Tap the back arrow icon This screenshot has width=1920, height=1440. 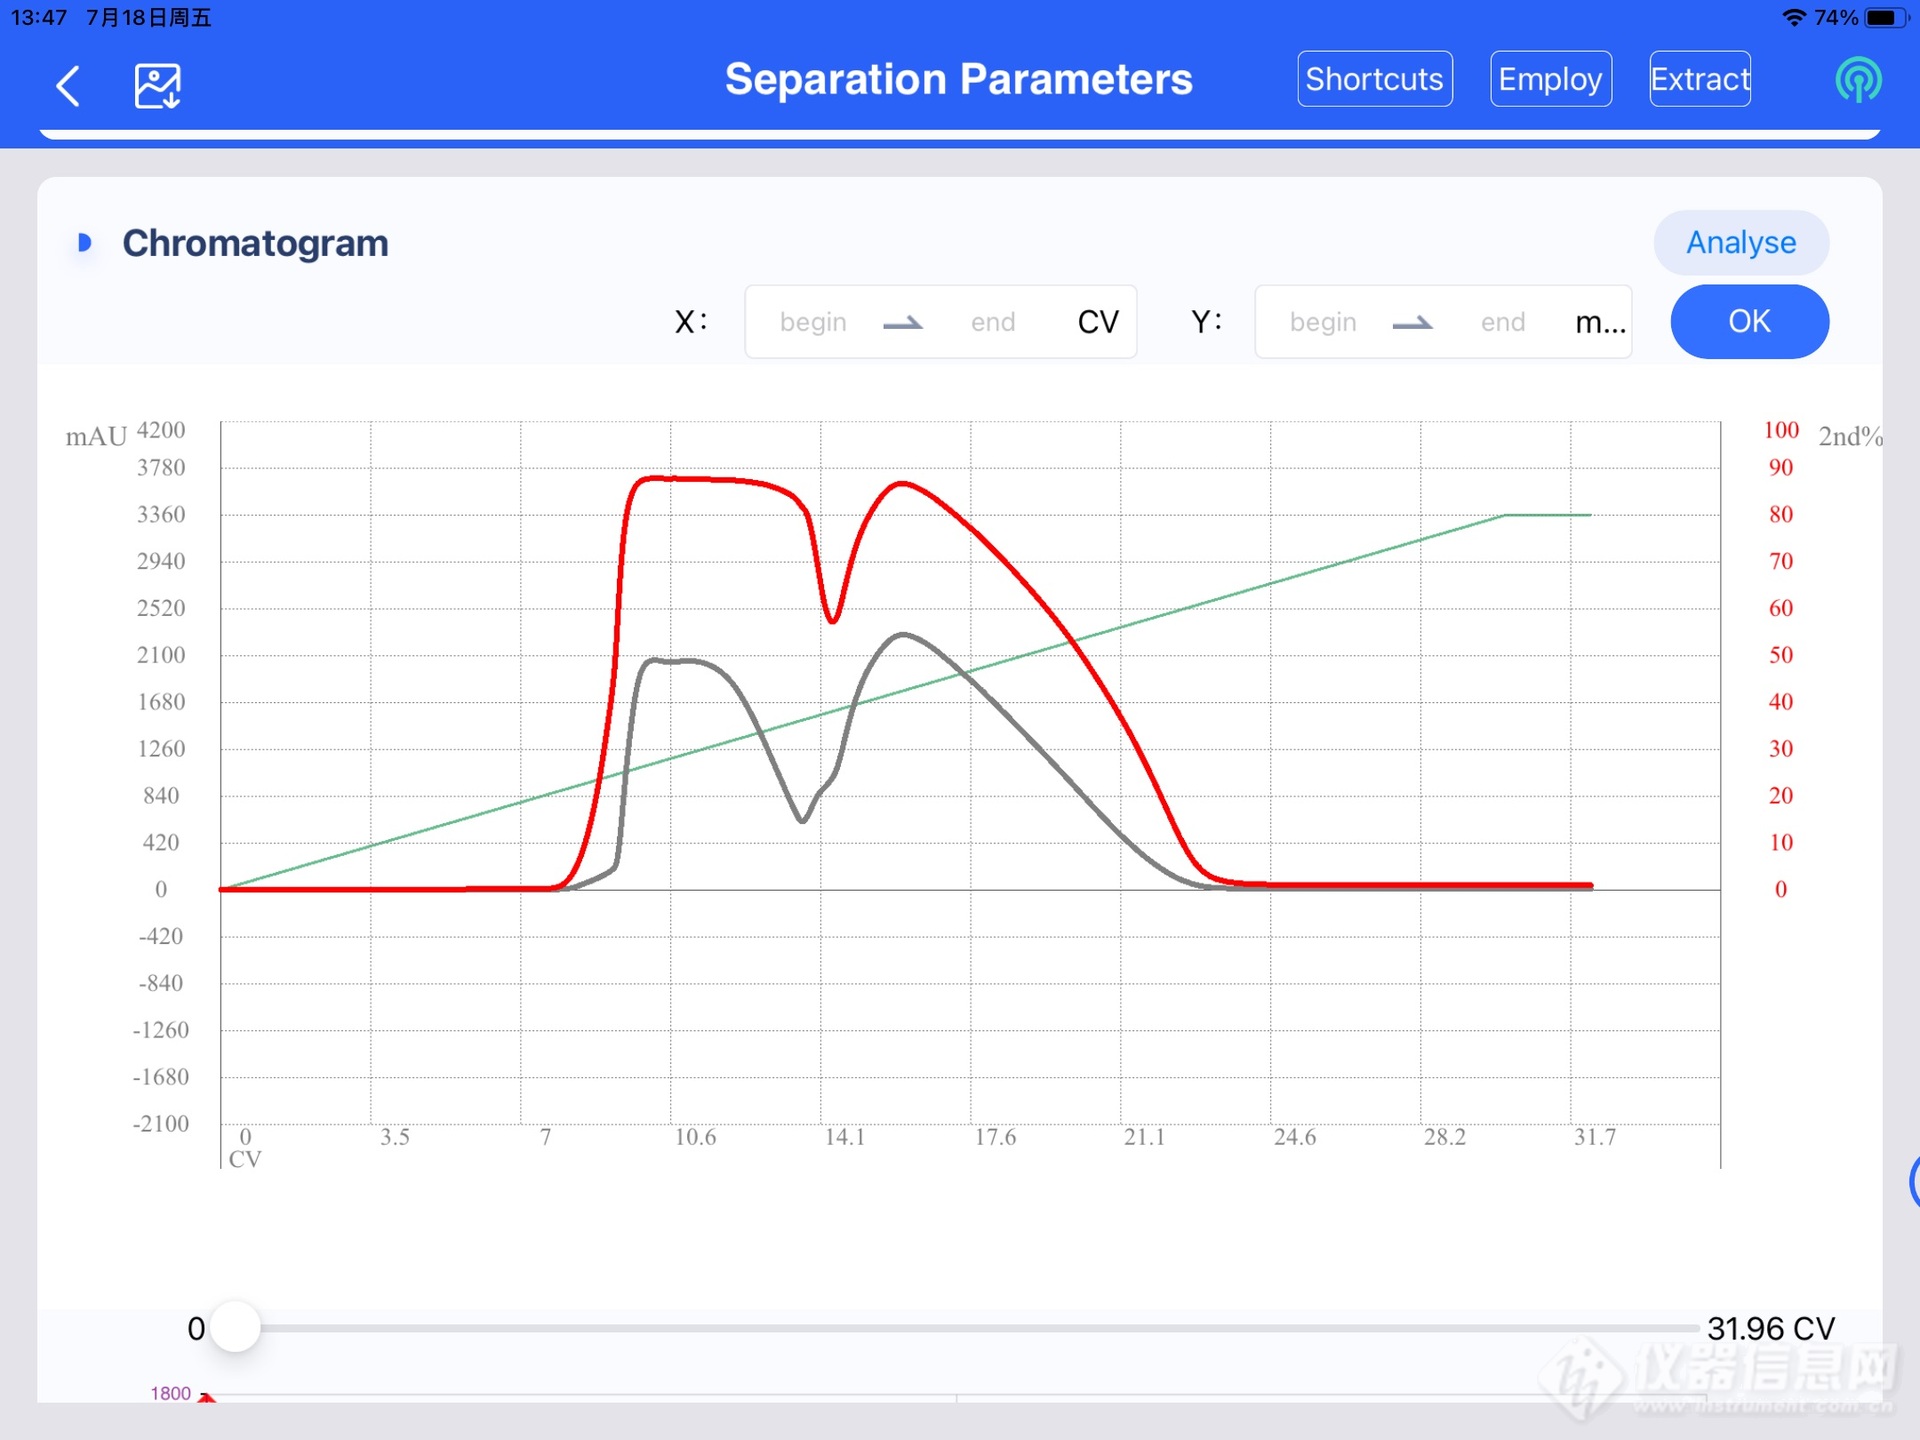68,86
